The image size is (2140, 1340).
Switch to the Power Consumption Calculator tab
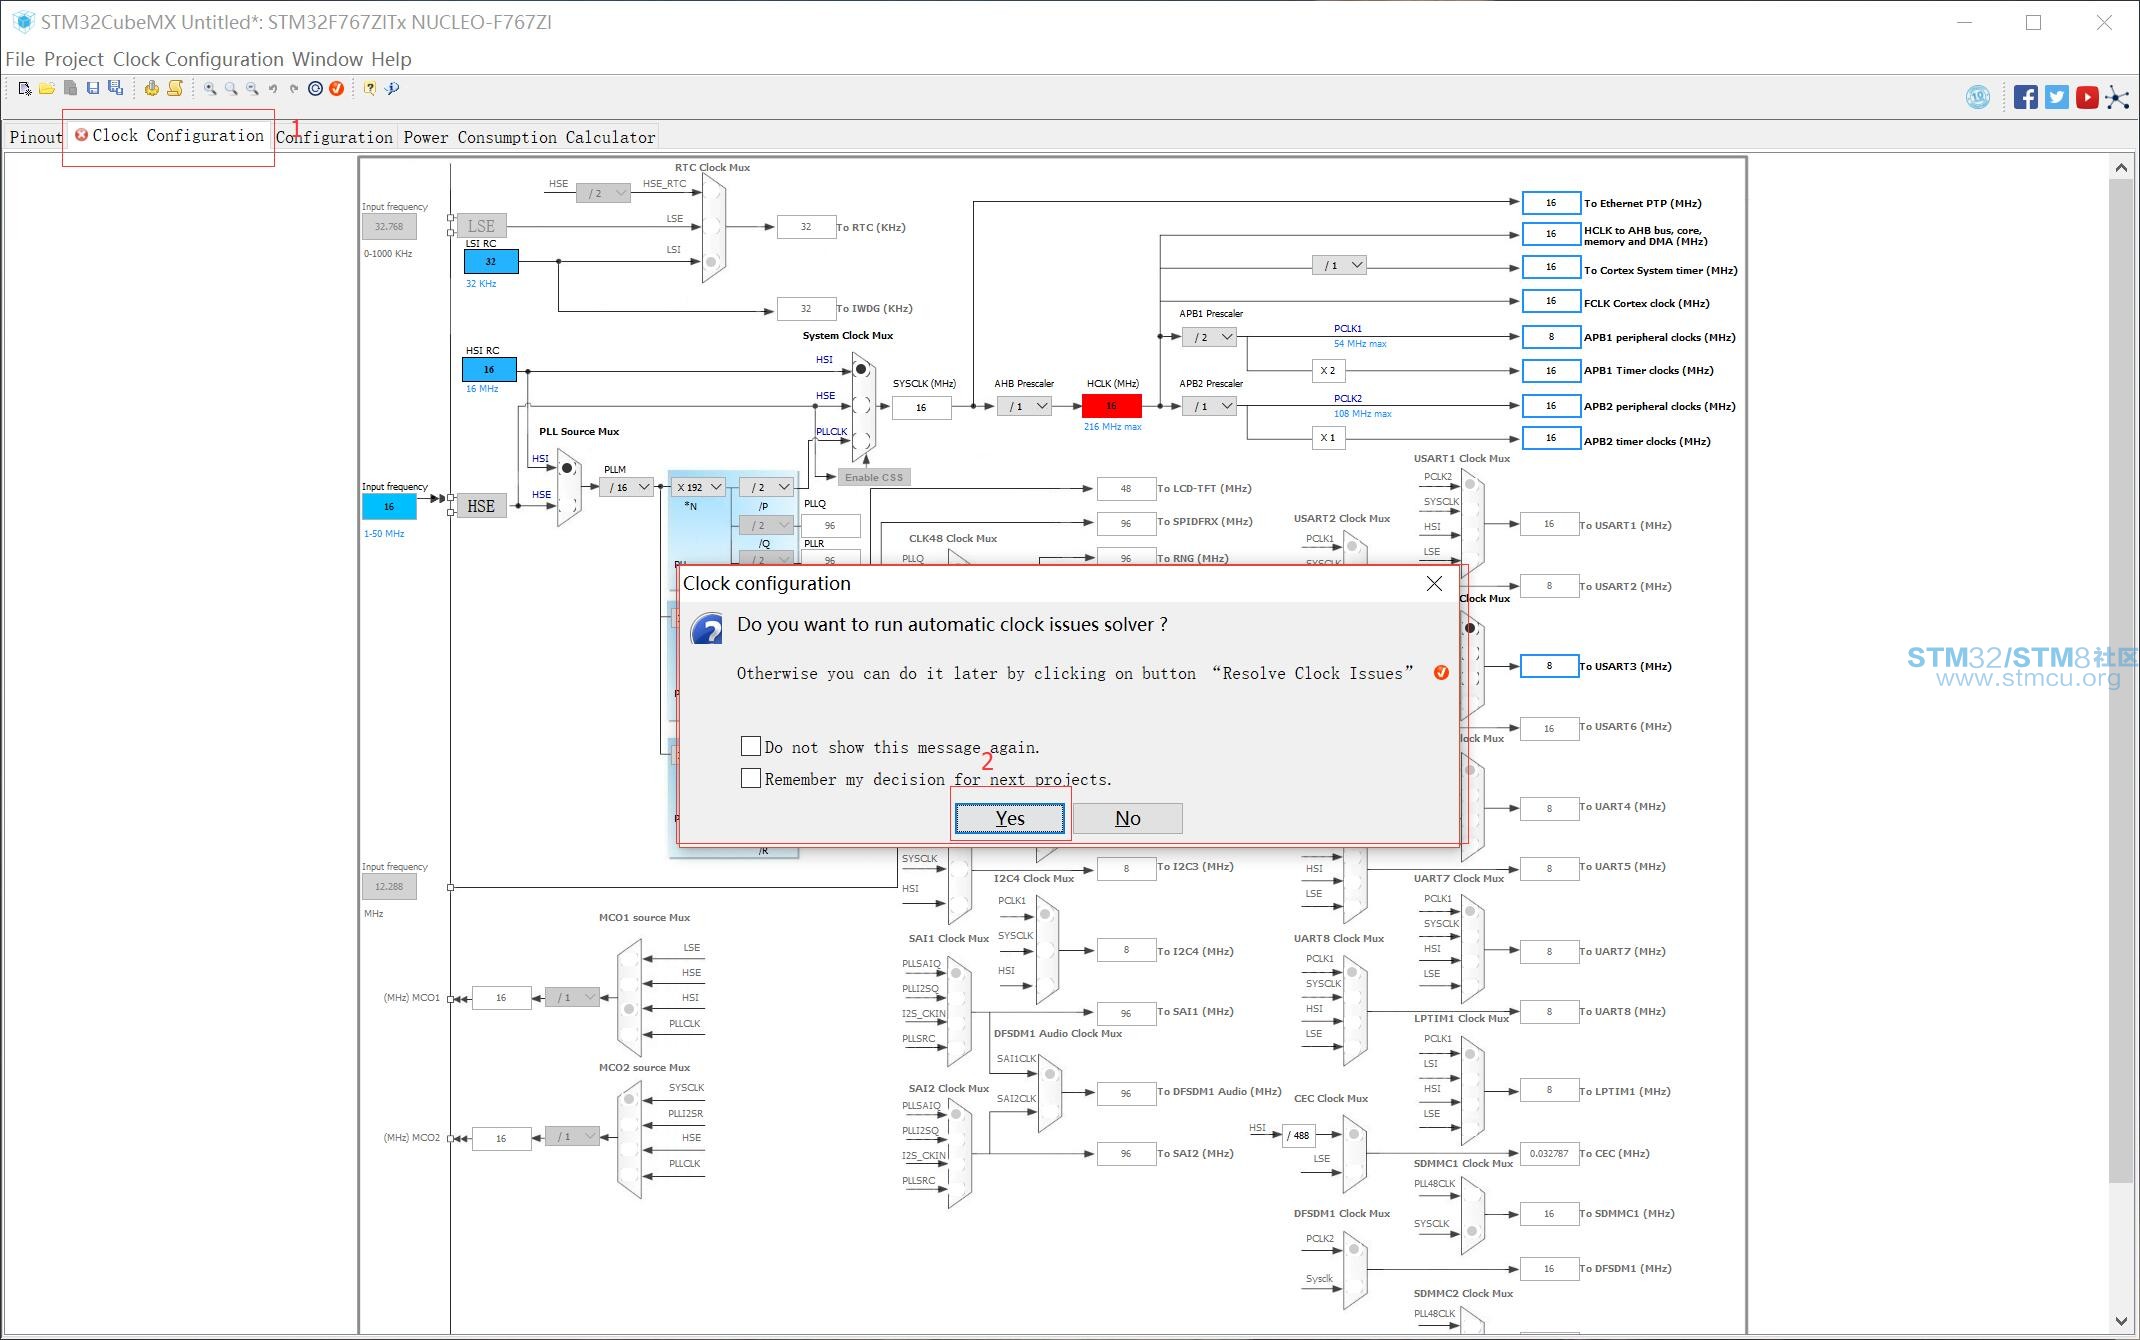(529, 137)
